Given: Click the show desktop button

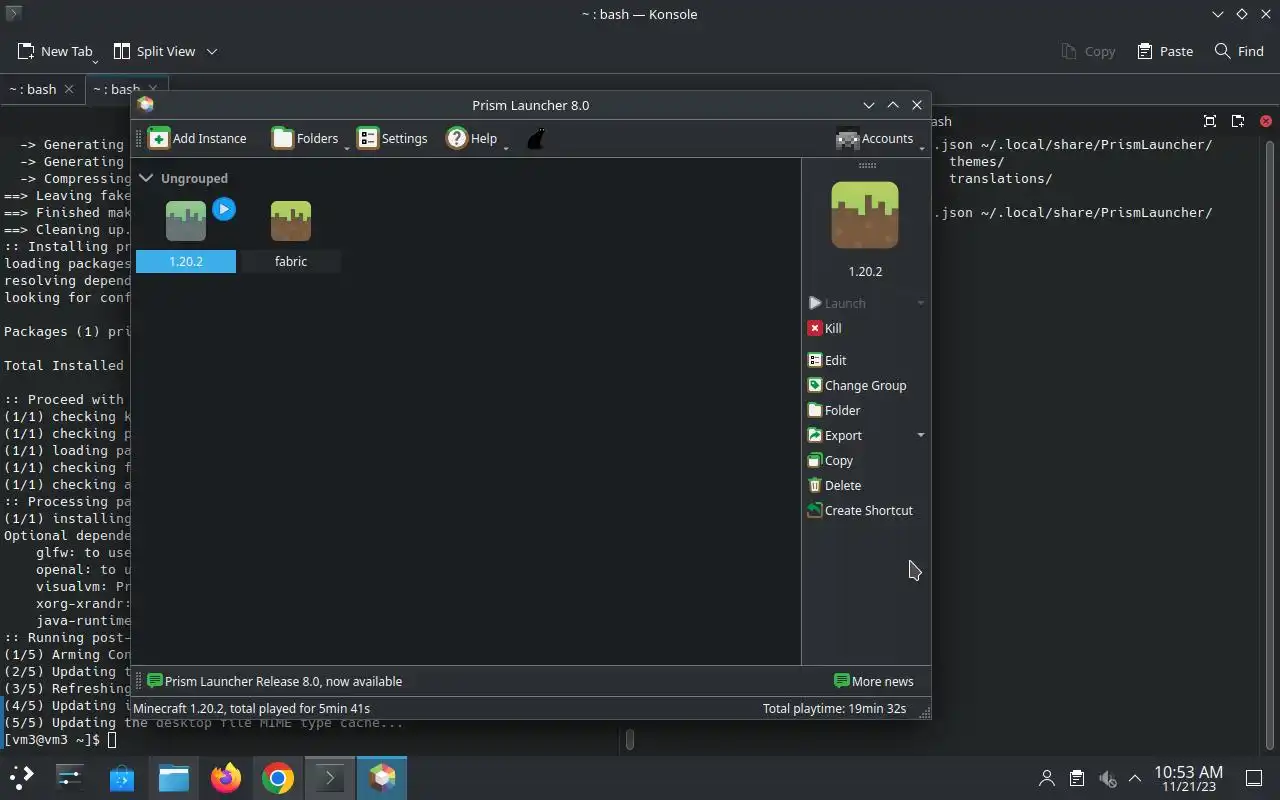Looking at the screenshot, I should 1253,778.
